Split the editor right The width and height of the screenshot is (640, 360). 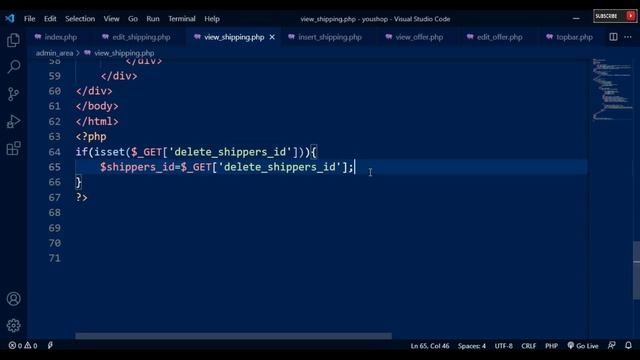click(613, 37)
